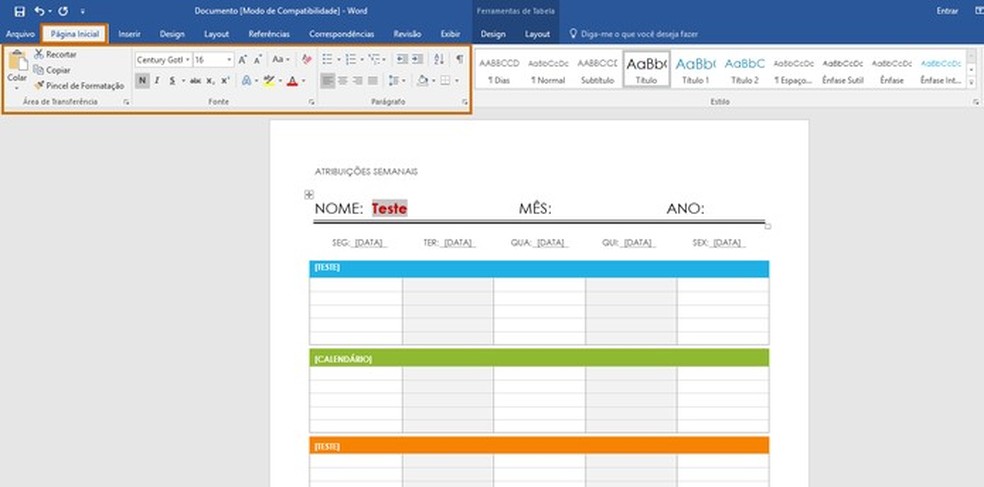Expand the Parágrafo dialog launcher
This screenshot has width=984, height=487.
pos(465,102)
